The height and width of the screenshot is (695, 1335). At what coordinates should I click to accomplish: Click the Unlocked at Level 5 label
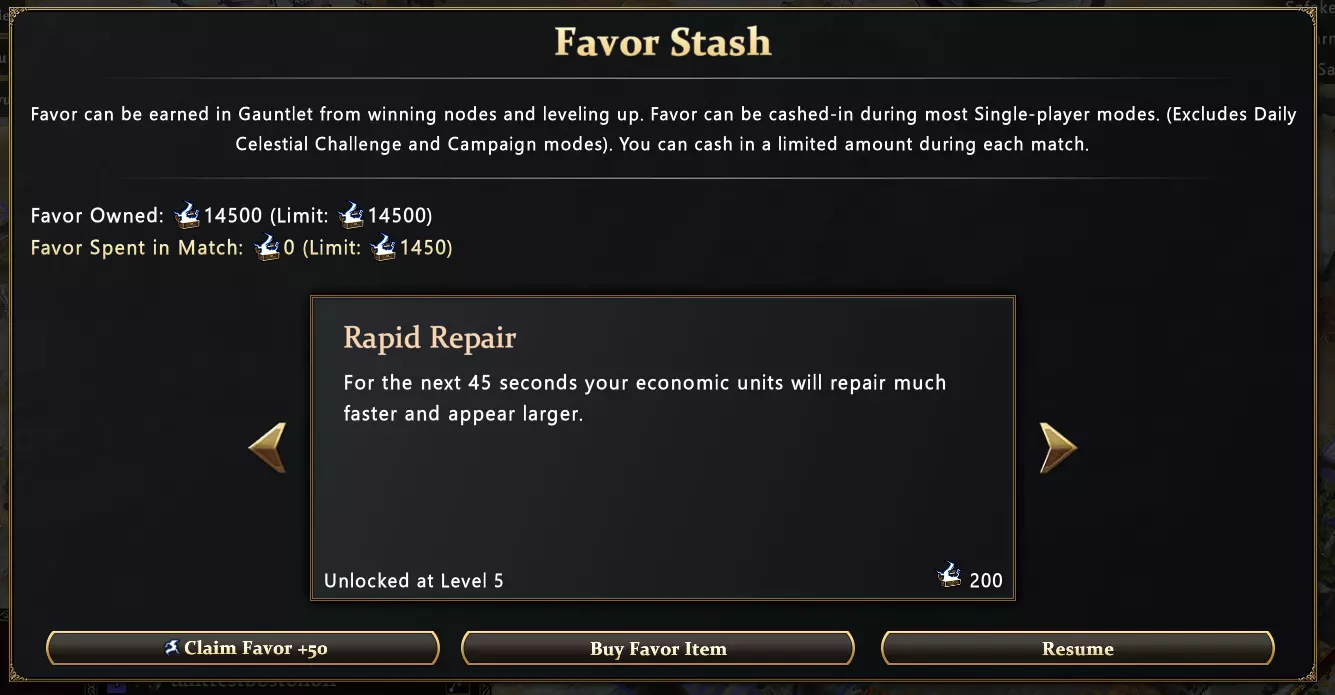414,580
